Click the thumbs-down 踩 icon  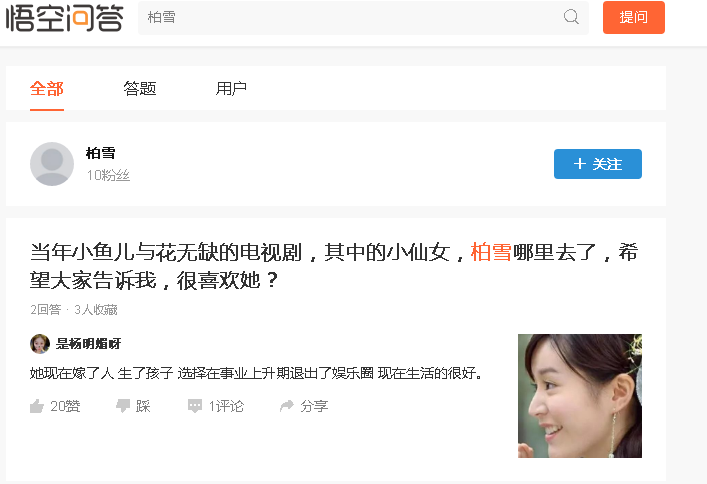coord(123,406)
